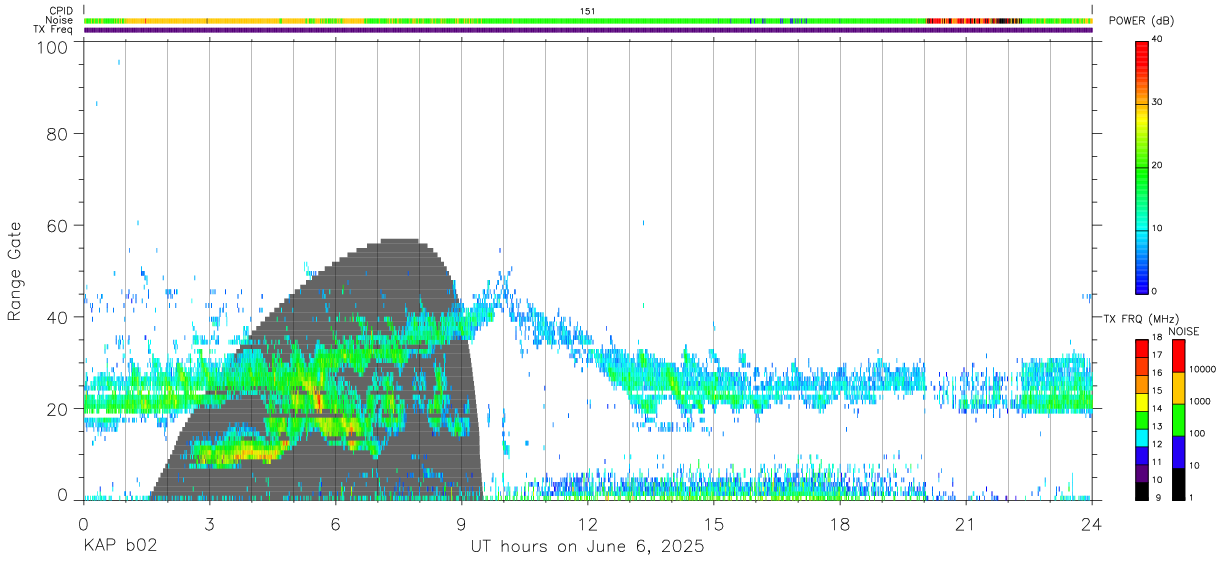Click the NOISE legend title above the noise scale
The width and height of the screenshot is (1228, 567).
coord(1183,331)
